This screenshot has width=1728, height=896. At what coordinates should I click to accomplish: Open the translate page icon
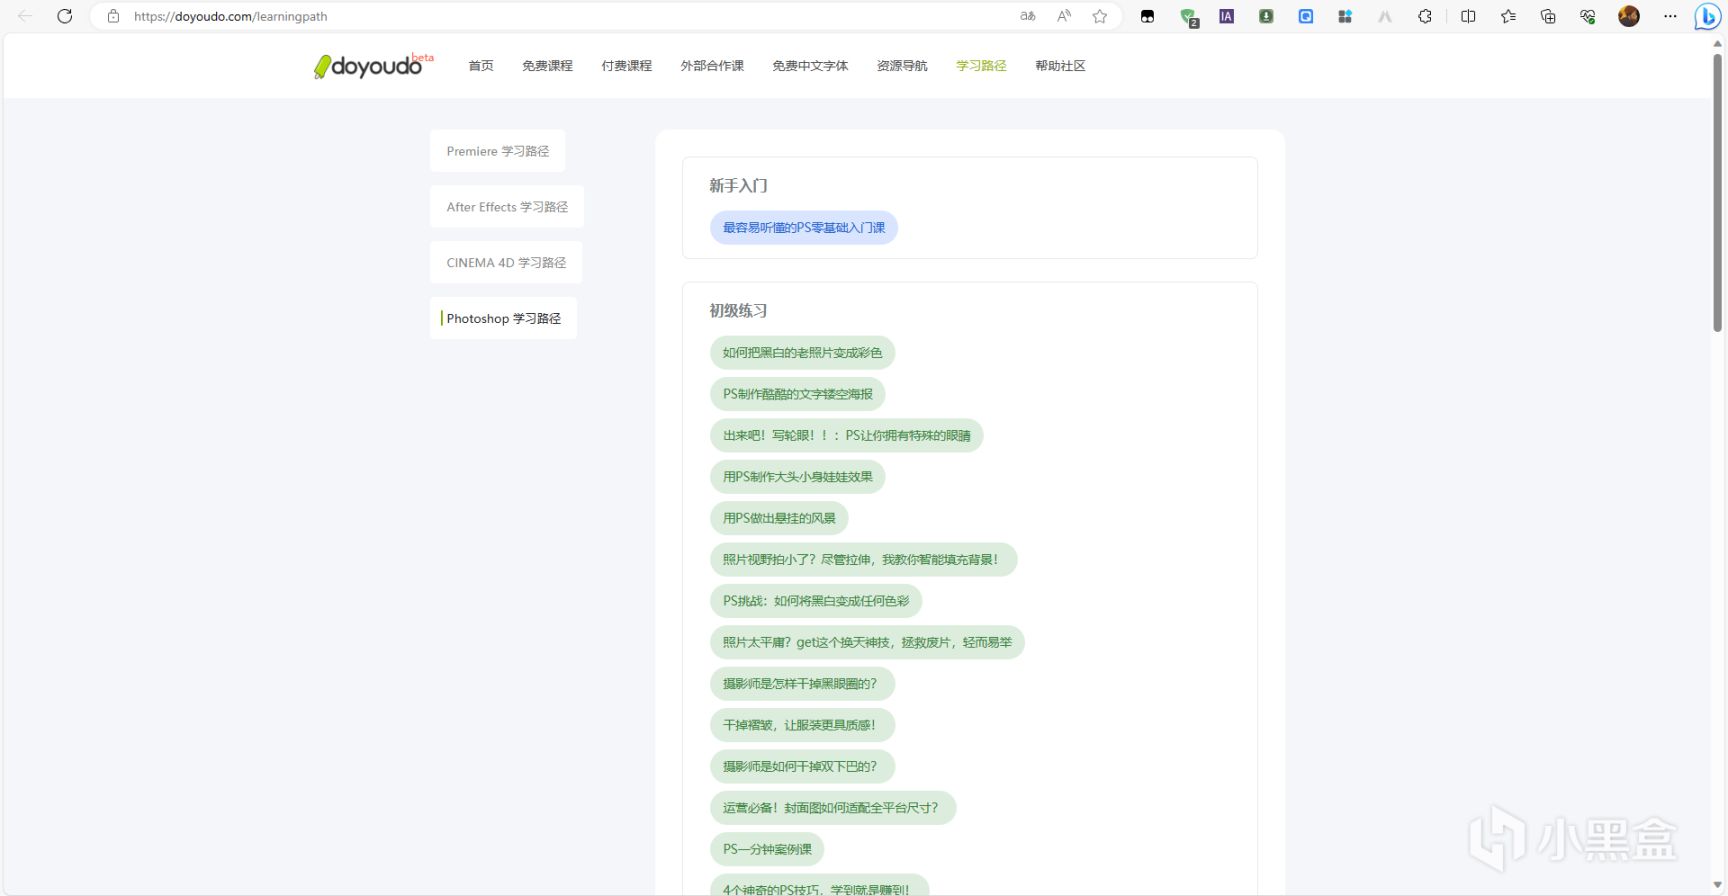click(x=1027, y=16)
